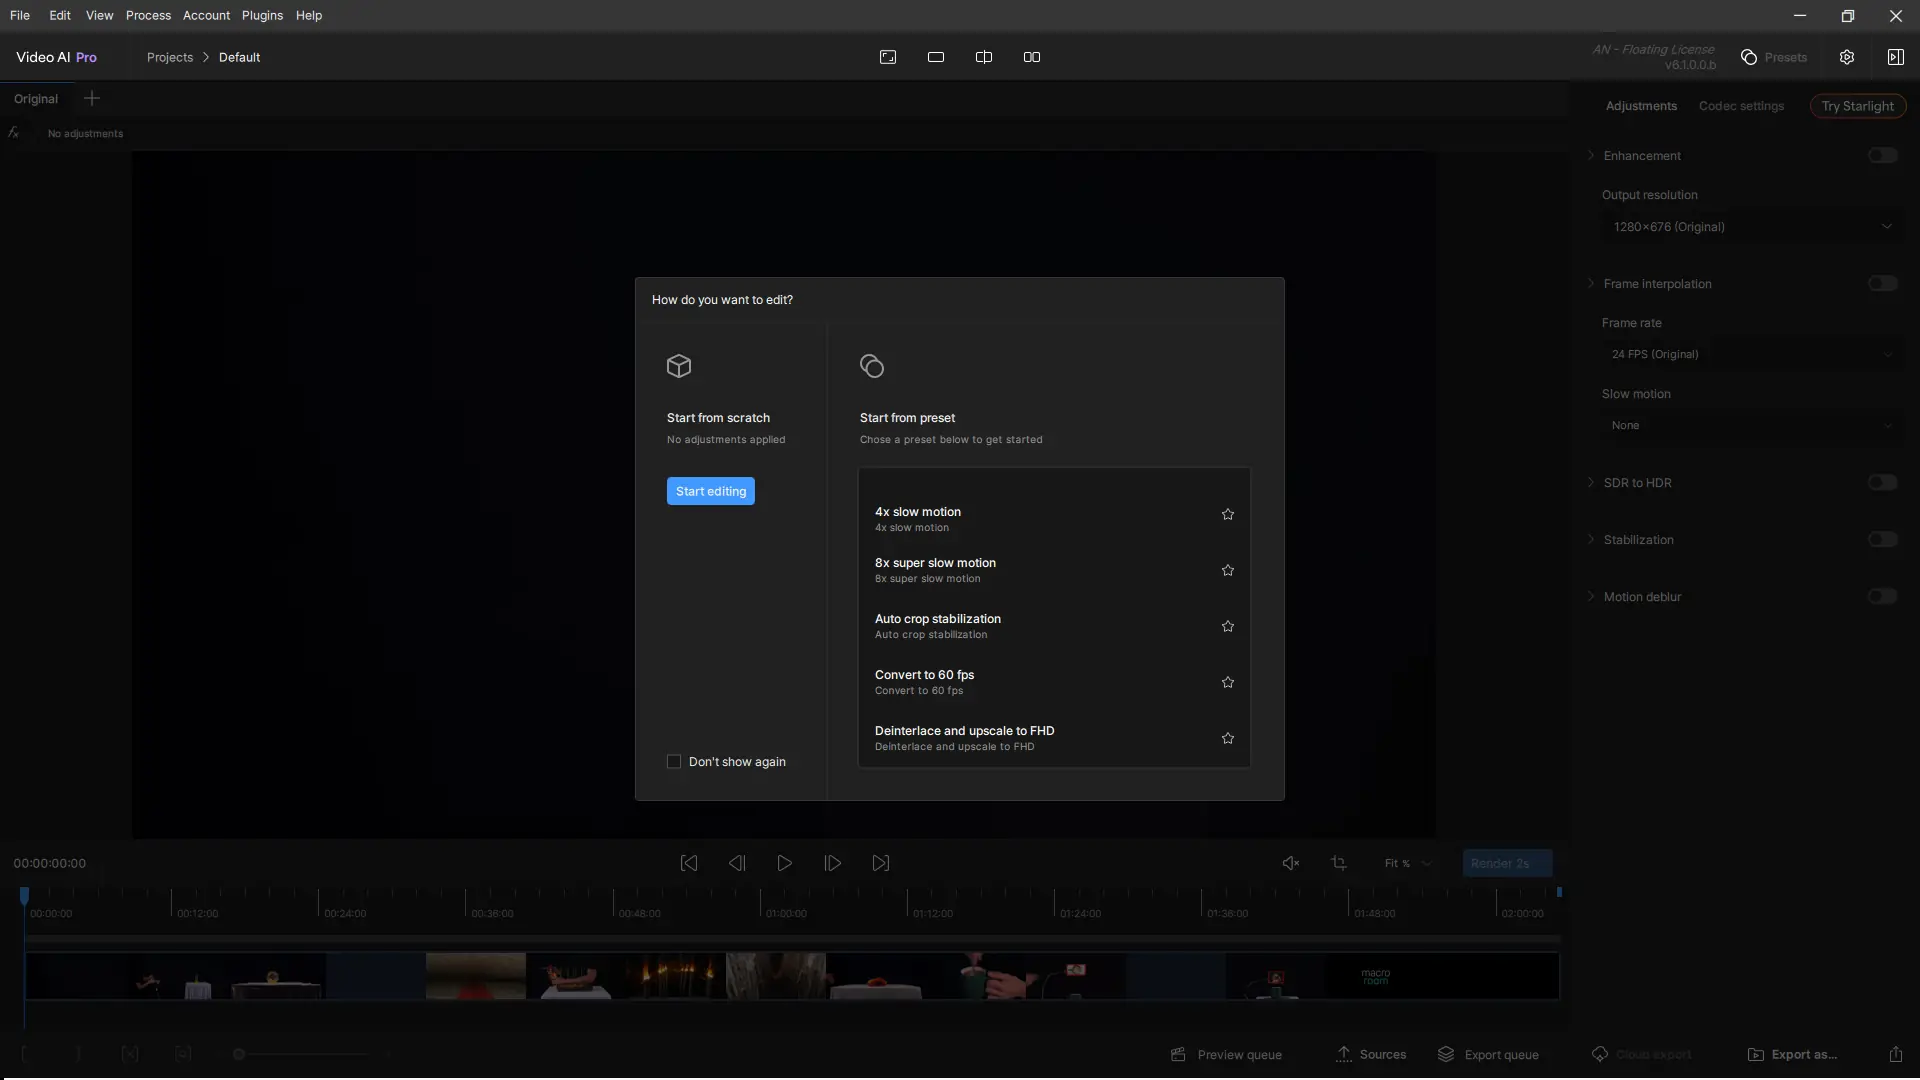Adjust the timeline zoom slider
Image resolution: width=1920 pixels, height=1080 pixels.
pos(239,1054)
